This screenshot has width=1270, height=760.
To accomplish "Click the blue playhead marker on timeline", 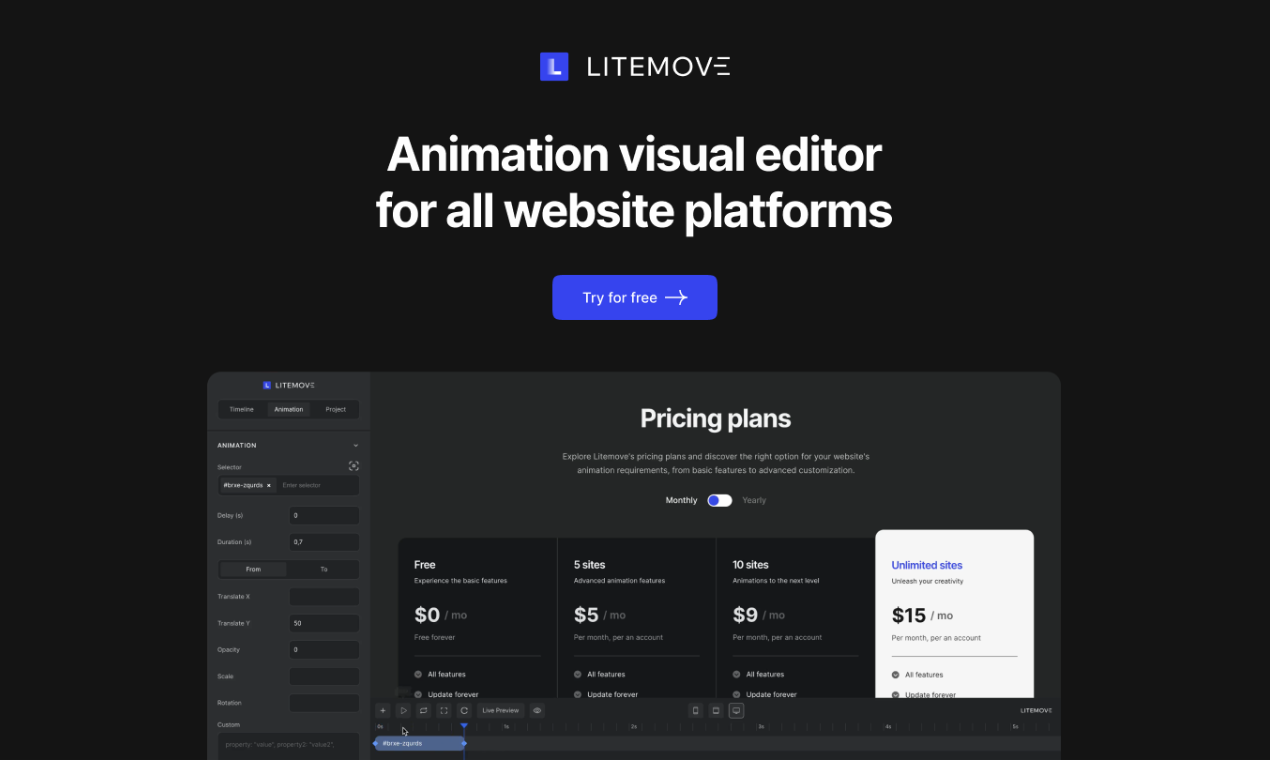I will click(x=464, y=726).
